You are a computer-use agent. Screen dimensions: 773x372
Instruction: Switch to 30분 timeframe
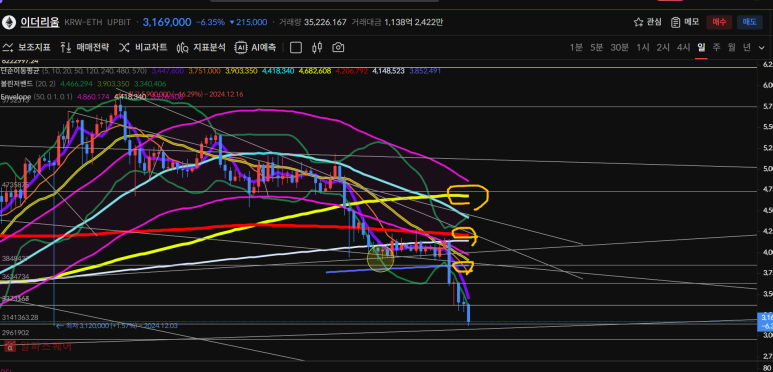619,48
